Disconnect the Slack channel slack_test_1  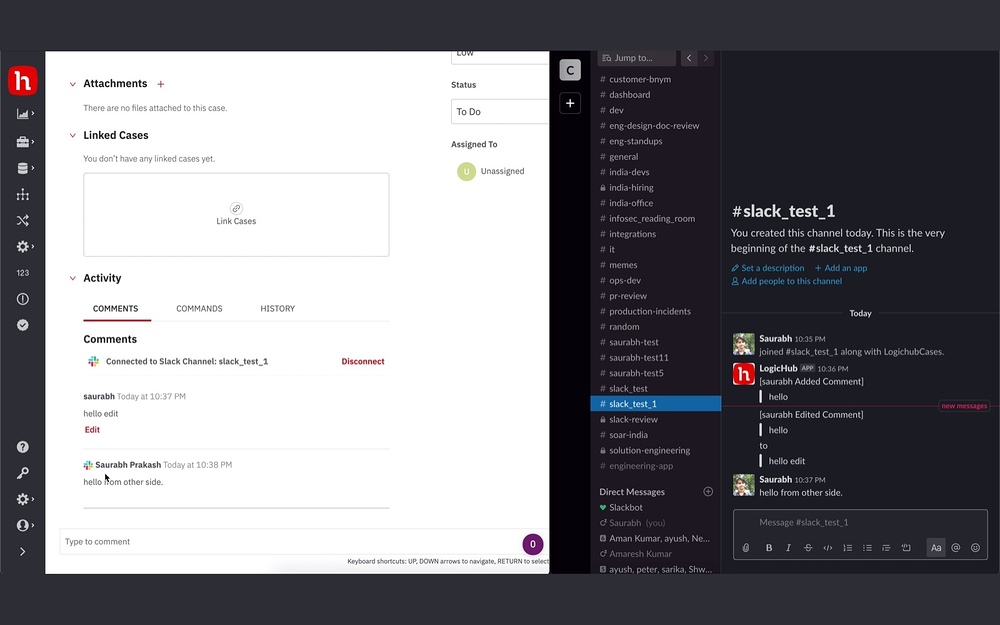[x=363, y=362]
